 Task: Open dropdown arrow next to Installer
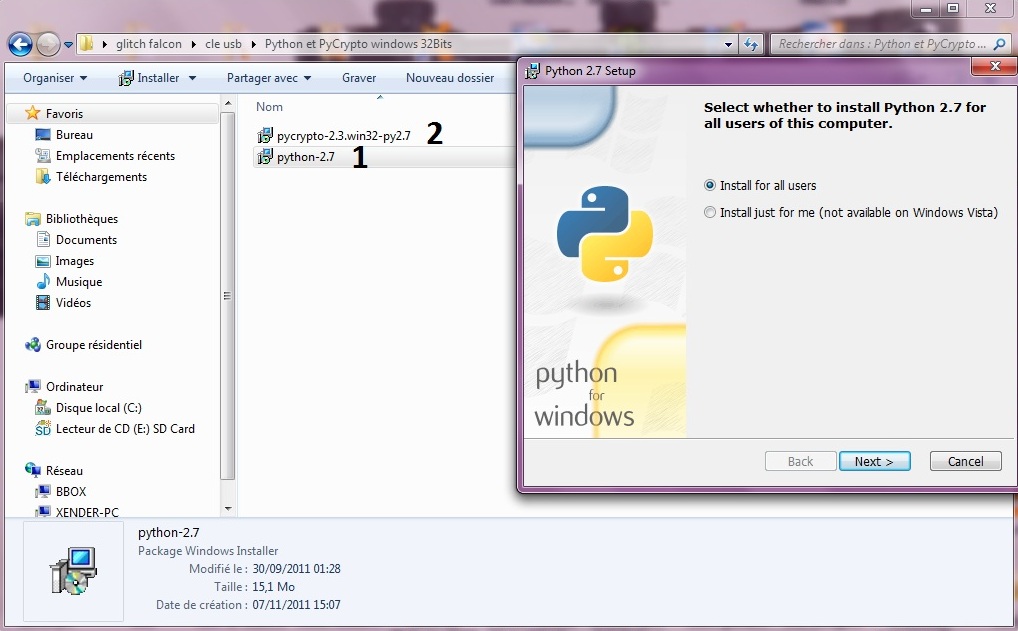(192, 78)
